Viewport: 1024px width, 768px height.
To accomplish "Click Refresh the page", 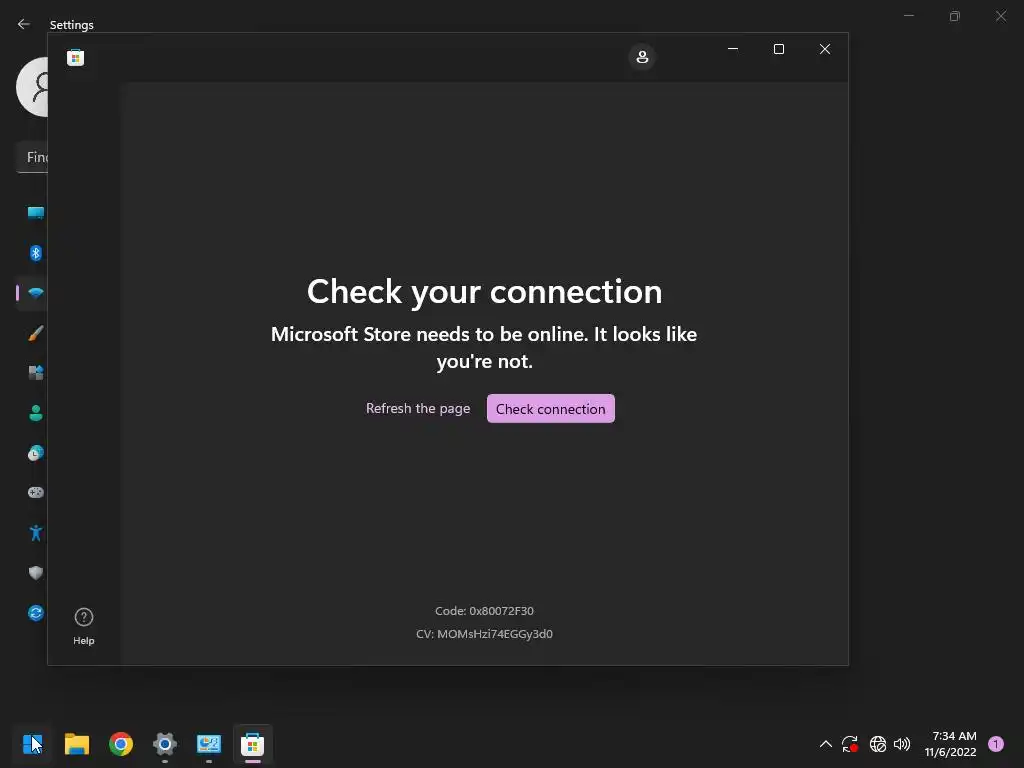I will point(418,408).
